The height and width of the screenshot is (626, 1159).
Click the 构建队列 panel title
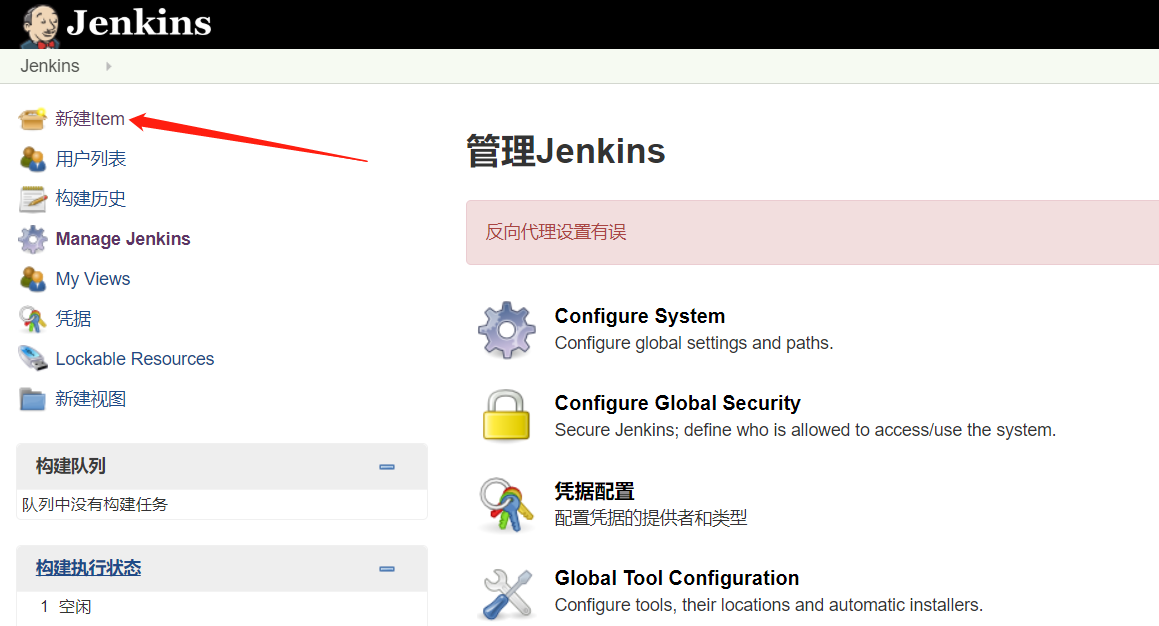point(71,466)
